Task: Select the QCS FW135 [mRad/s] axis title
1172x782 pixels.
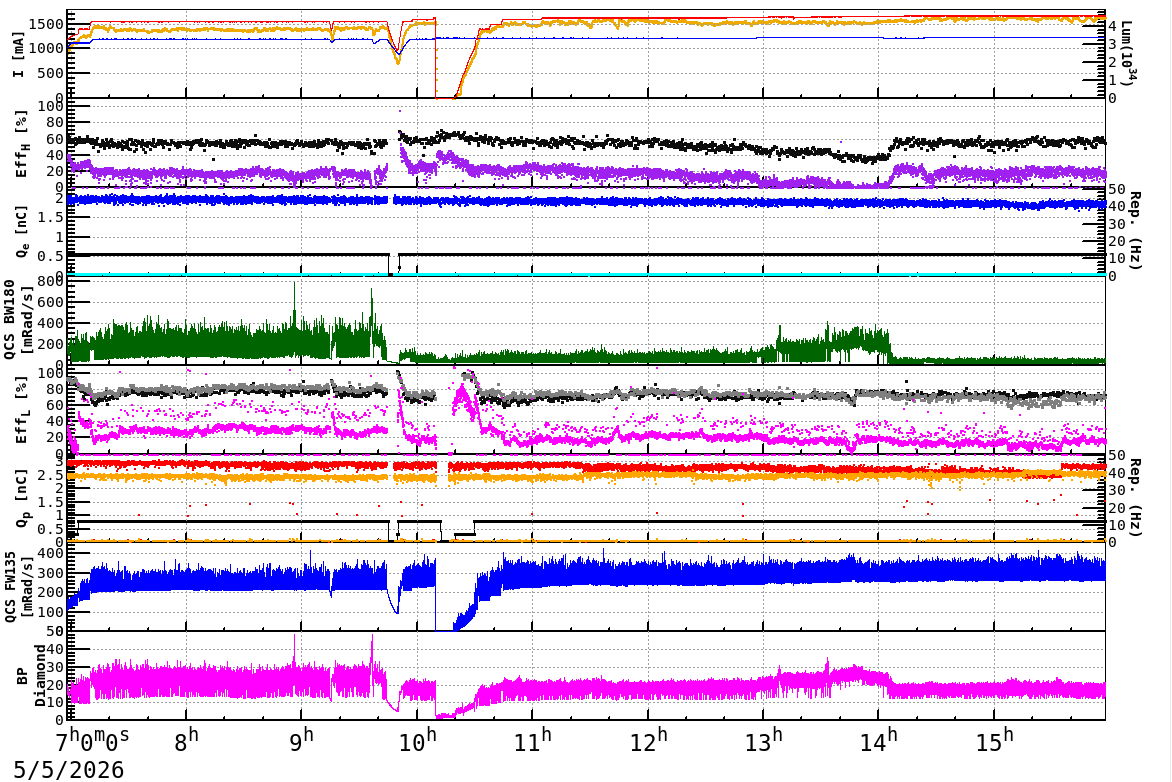Action: point(19,588)
